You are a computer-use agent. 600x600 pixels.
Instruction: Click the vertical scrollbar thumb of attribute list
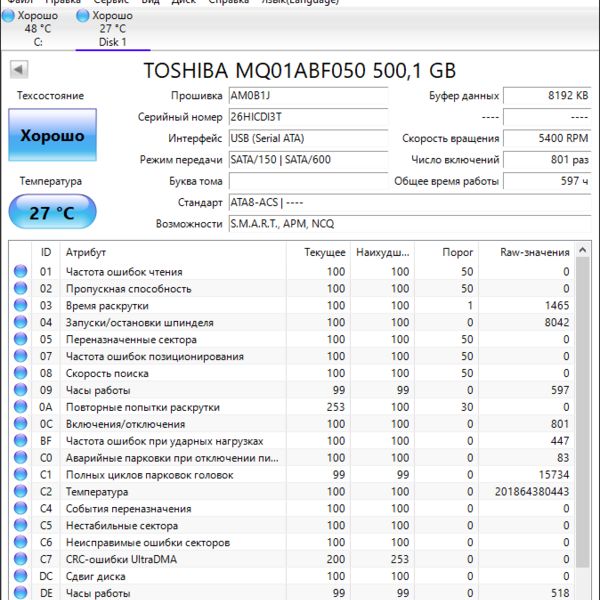pyautogui.click(x=582, y=412)
